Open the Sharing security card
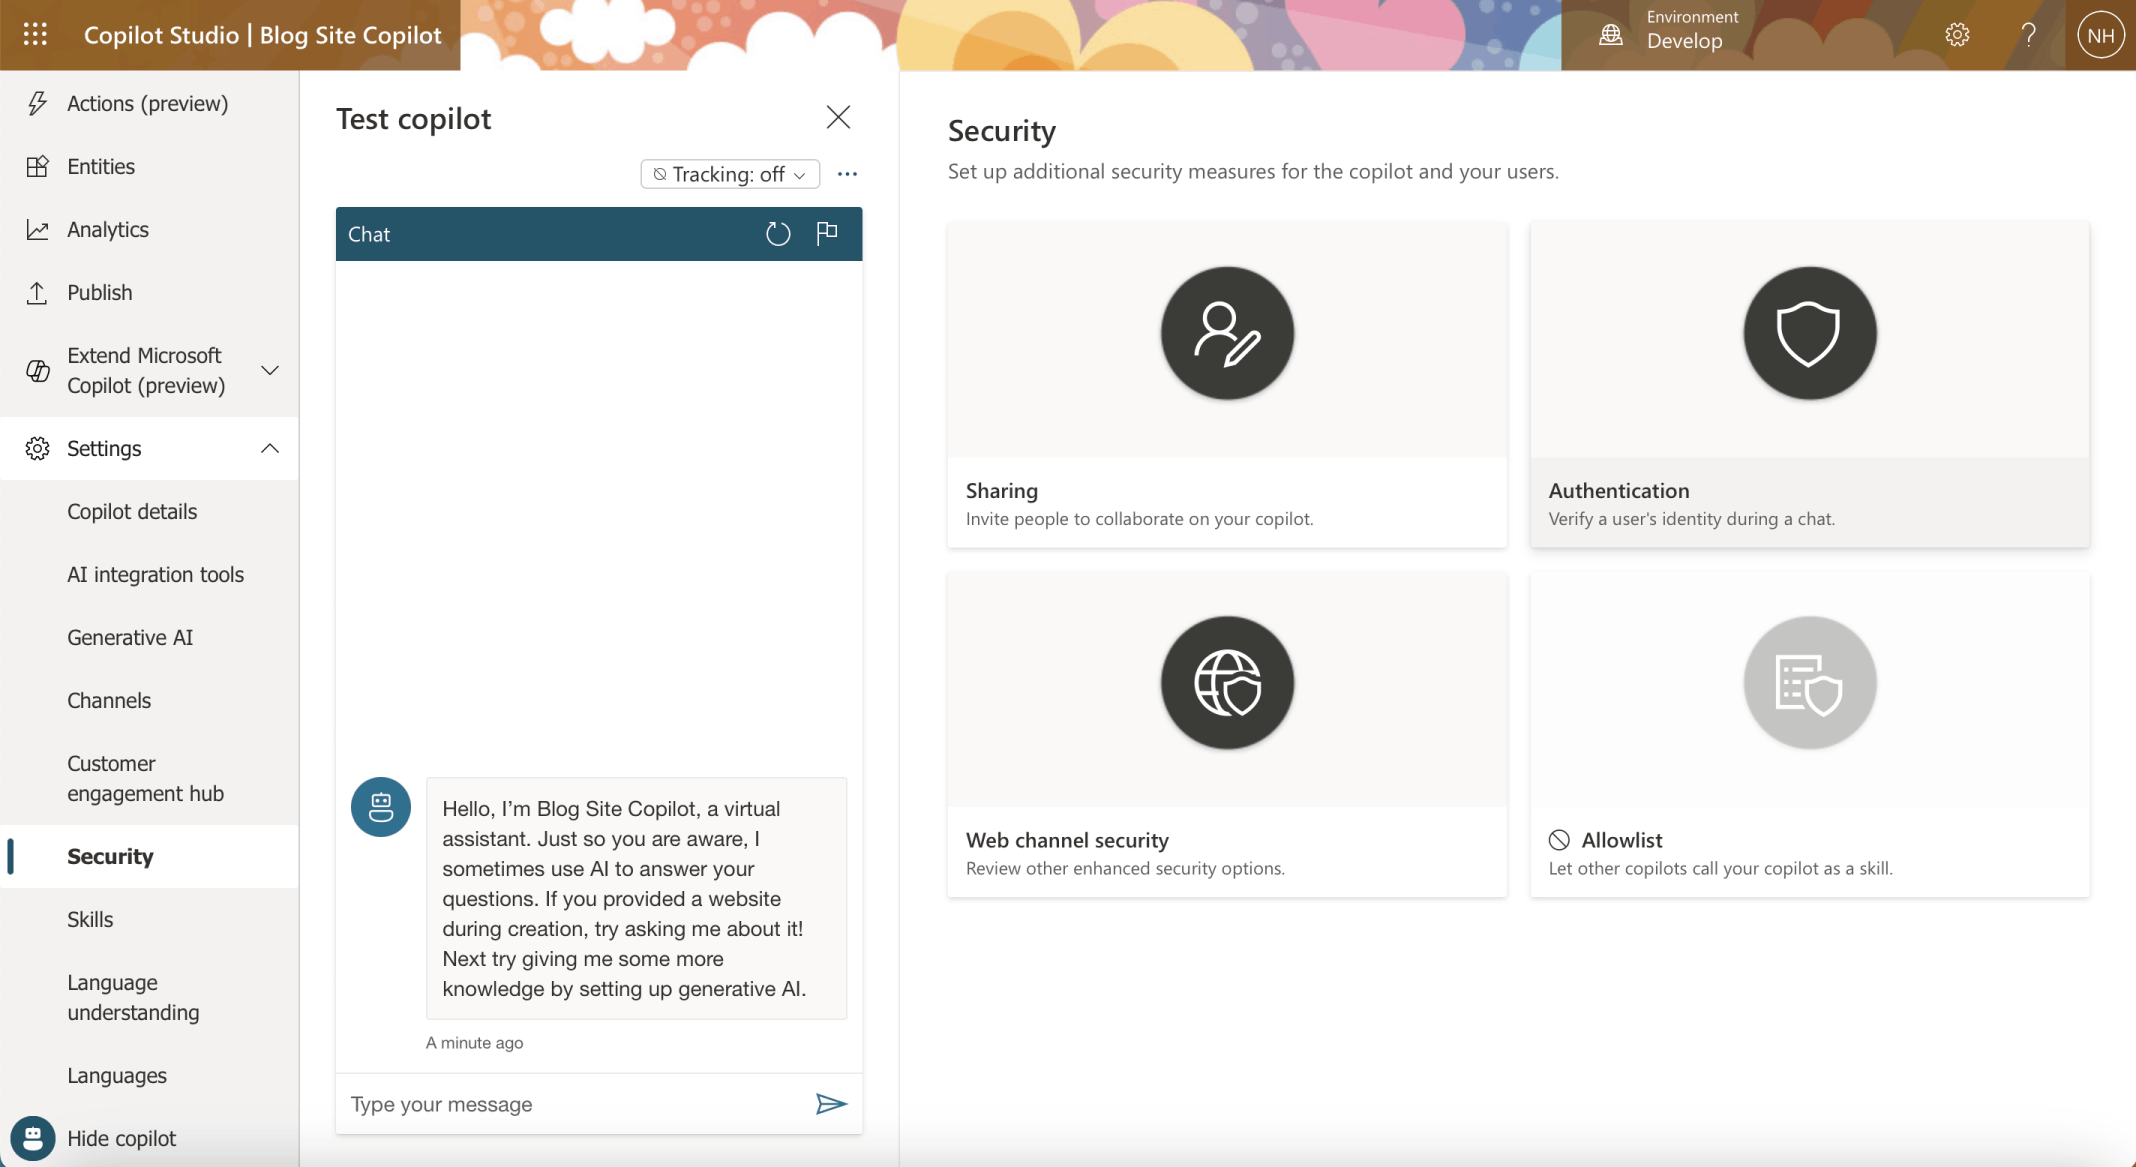This screenshot has height=1167, width=2136. coord(1227,385)
